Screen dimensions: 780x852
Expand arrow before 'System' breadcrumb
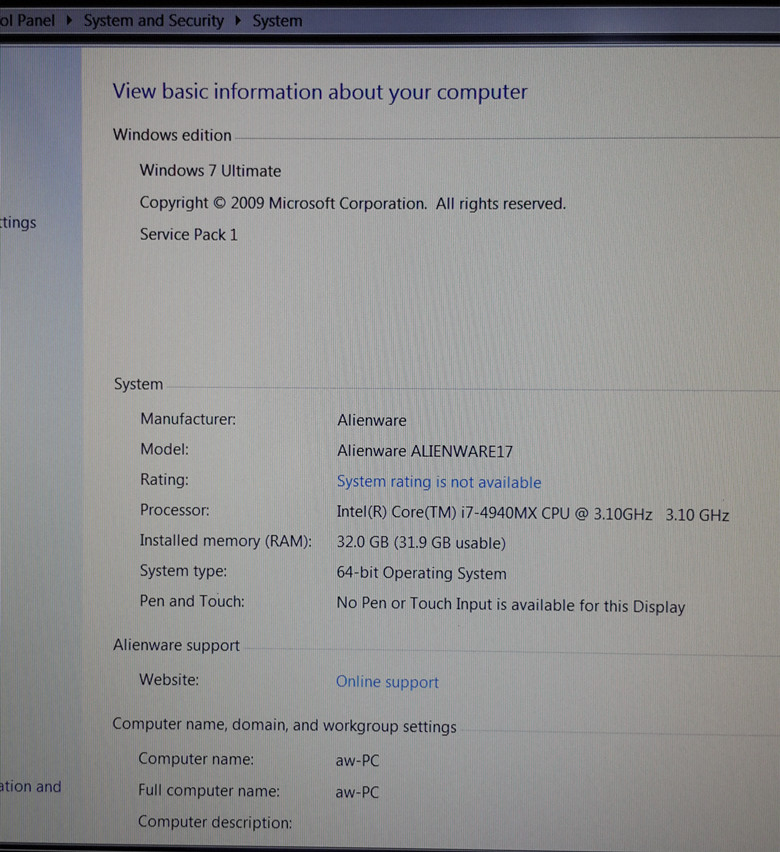pos(238,21)
